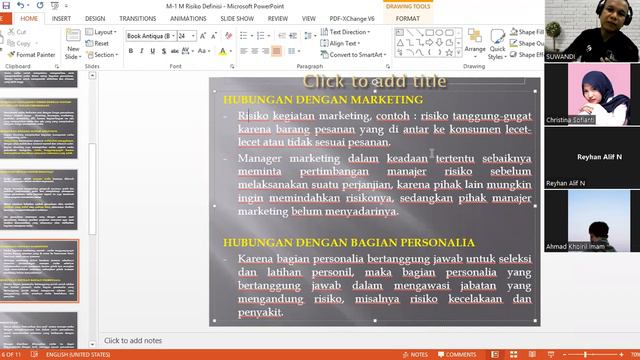Screen dimensions: 640x360
Task: Click 'Click to add notes' pane
Action: coord(133,340)
